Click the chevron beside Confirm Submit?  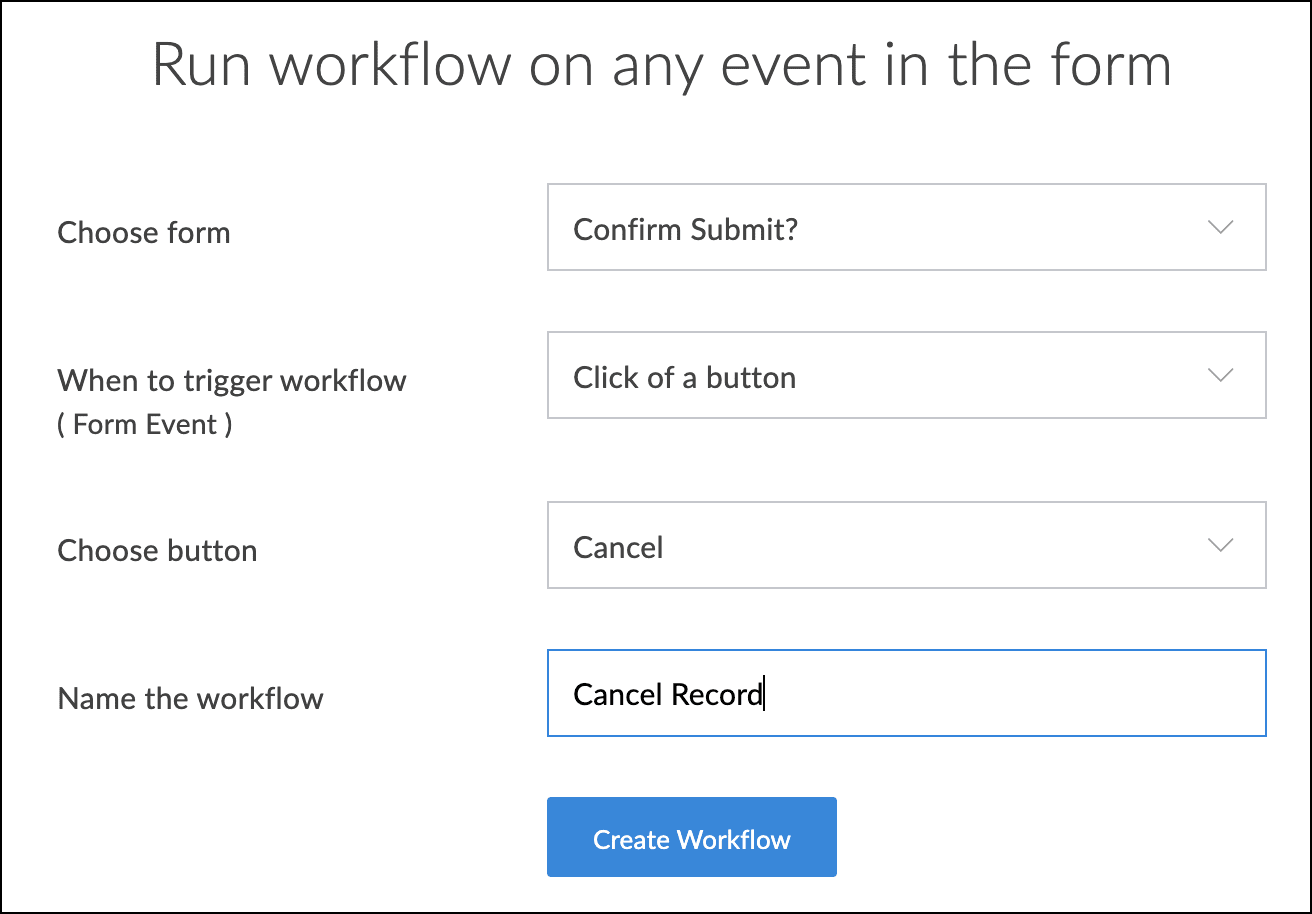pos(1220,227)
